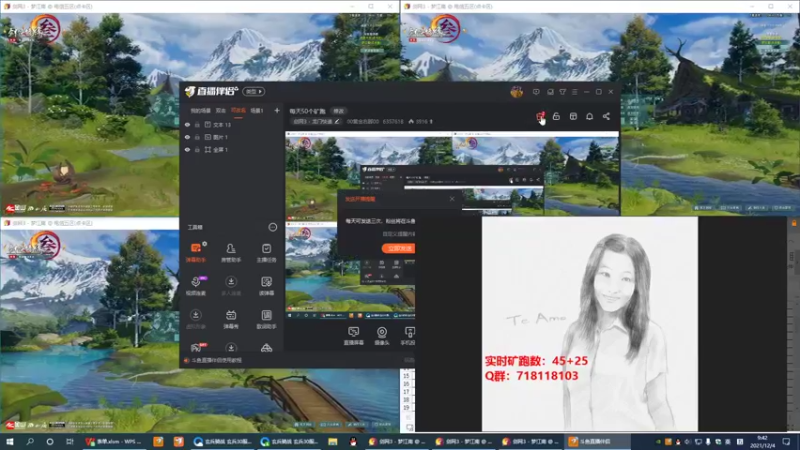This screenshot has height=450, width=800.
Task: Select the 文本 13 source row
Action: click(x=232, y=124)
